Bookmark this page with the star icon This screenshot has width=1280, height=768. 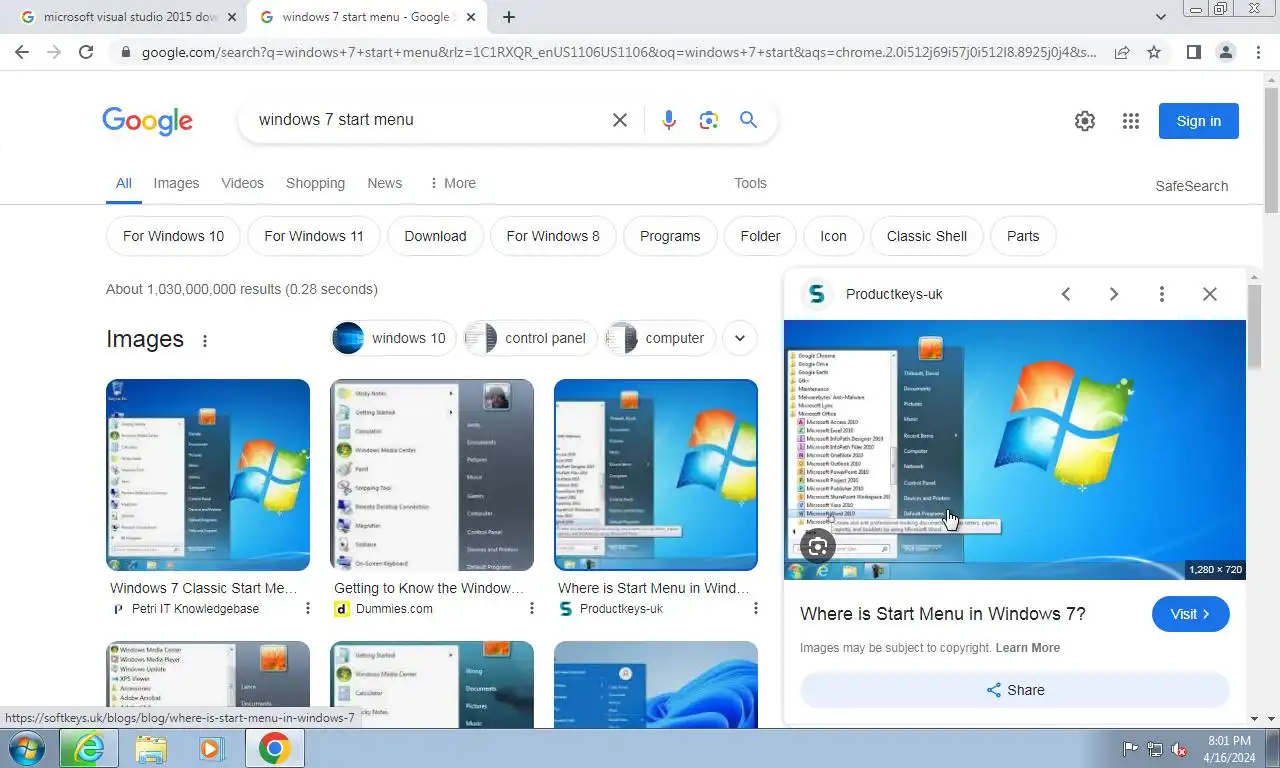(x=1154, y=52)
